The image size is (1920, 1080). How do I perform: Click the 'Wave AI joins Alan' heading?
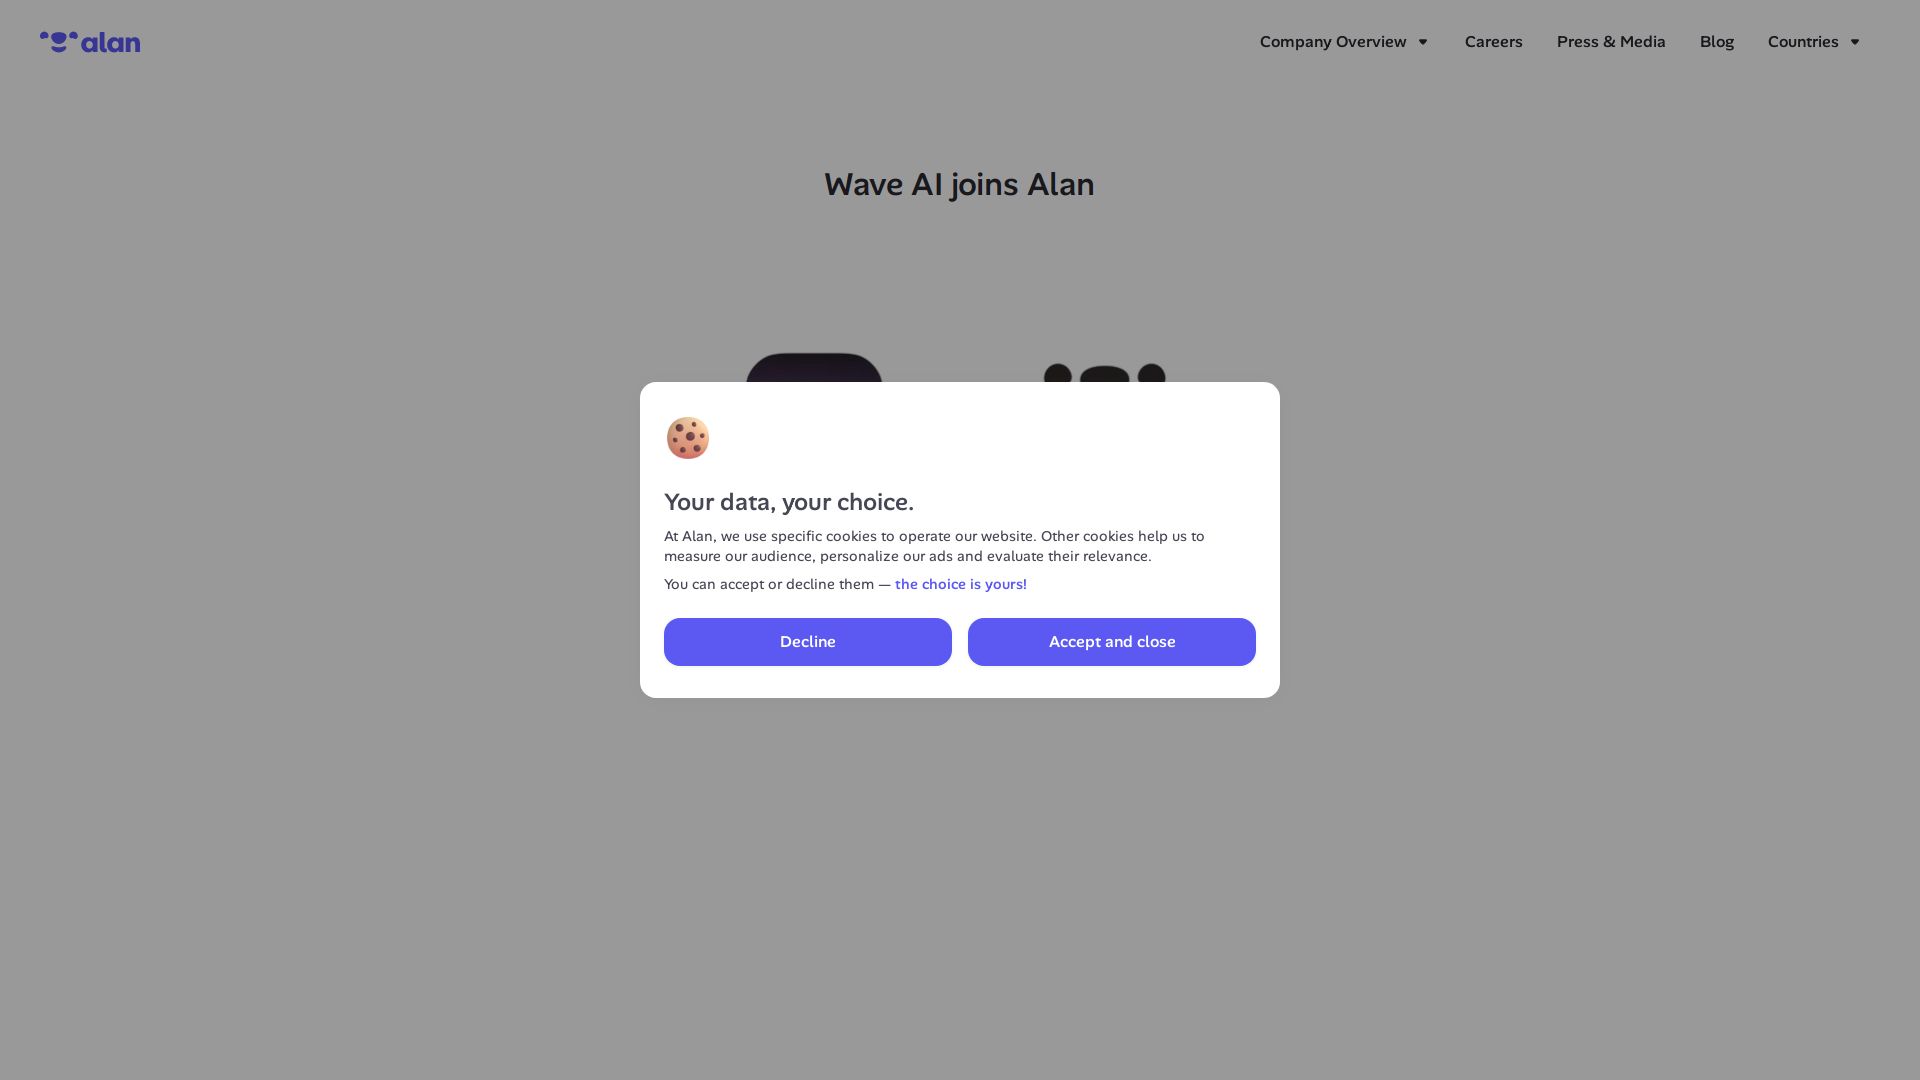[x=959, y=184]
